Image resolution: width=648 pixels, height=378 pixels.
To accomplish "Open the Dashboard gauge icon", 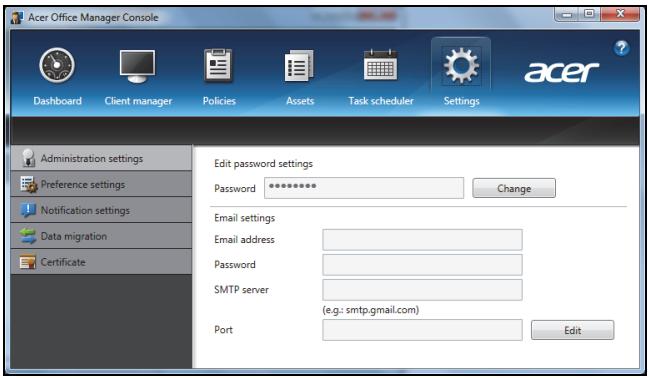I will pyautogui.click(x=57, y=65).
